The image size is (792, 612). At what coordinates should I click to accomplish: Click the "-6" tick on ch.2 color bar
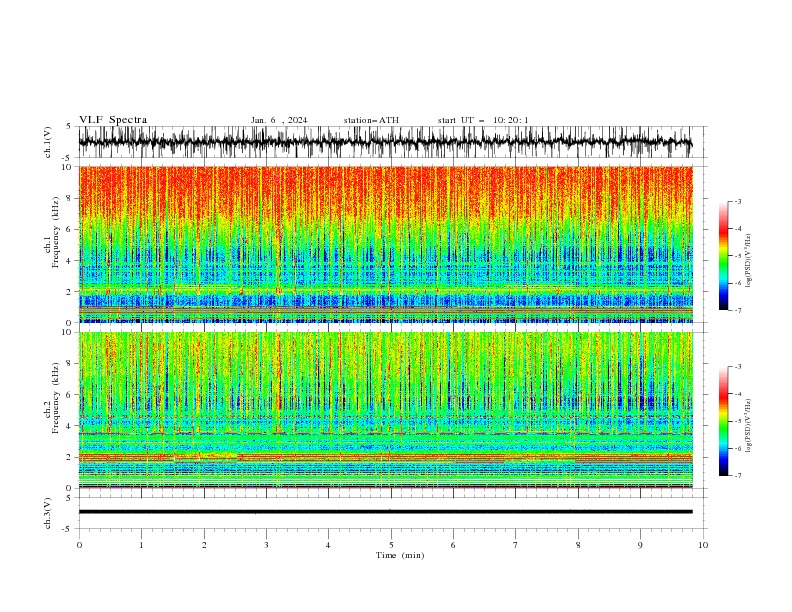click(x=738, y=449)
